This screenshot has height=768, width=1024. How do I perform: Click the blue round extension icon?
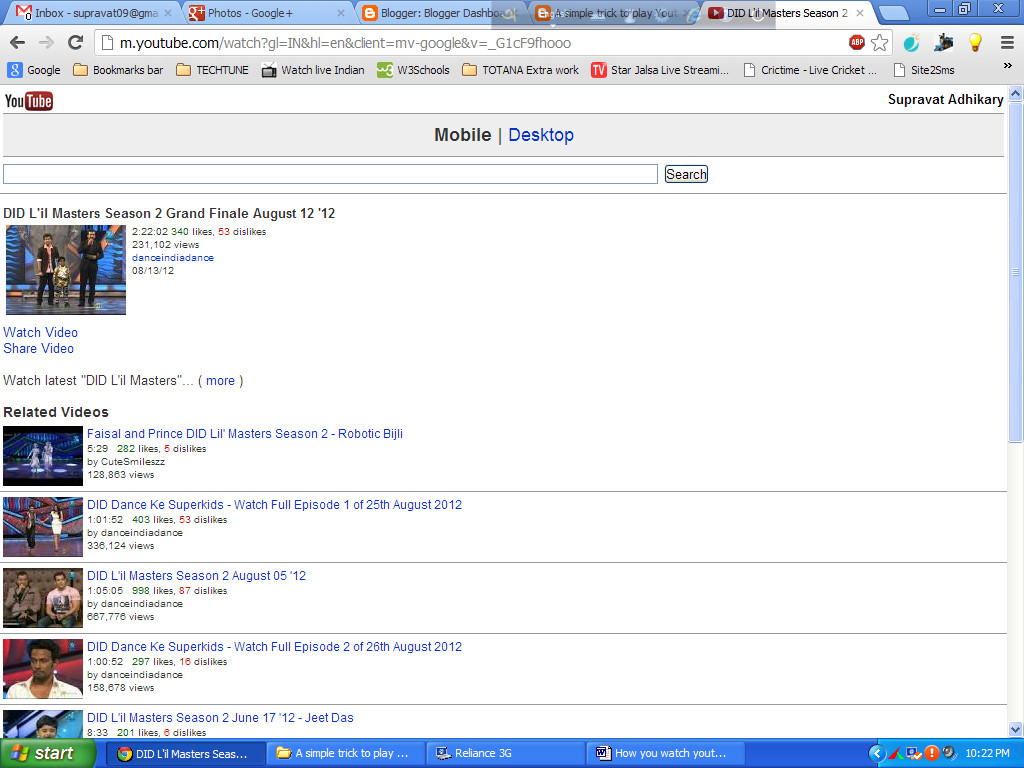pos(911,43)
